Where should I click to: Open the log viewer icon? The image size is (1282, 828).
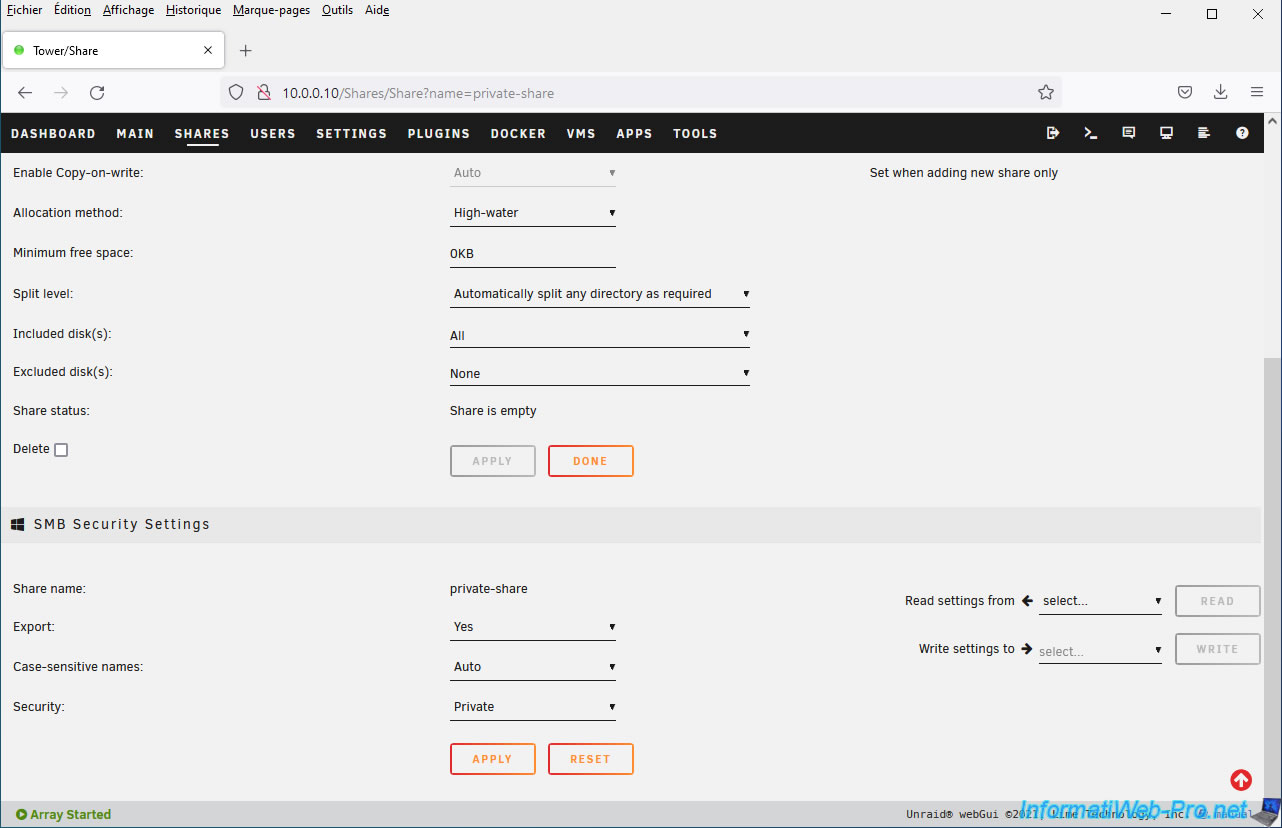click(1204, 133)
